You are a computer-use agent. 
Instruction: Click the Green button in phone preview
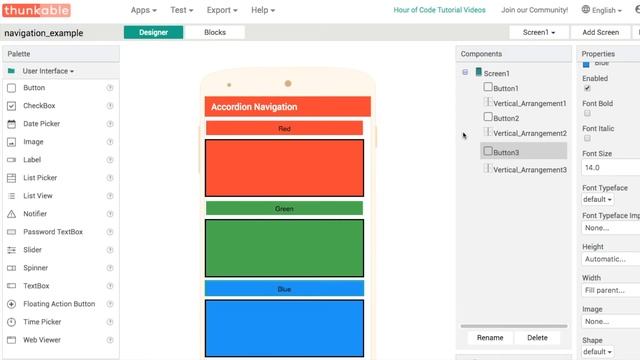click(x=284, y=208)
